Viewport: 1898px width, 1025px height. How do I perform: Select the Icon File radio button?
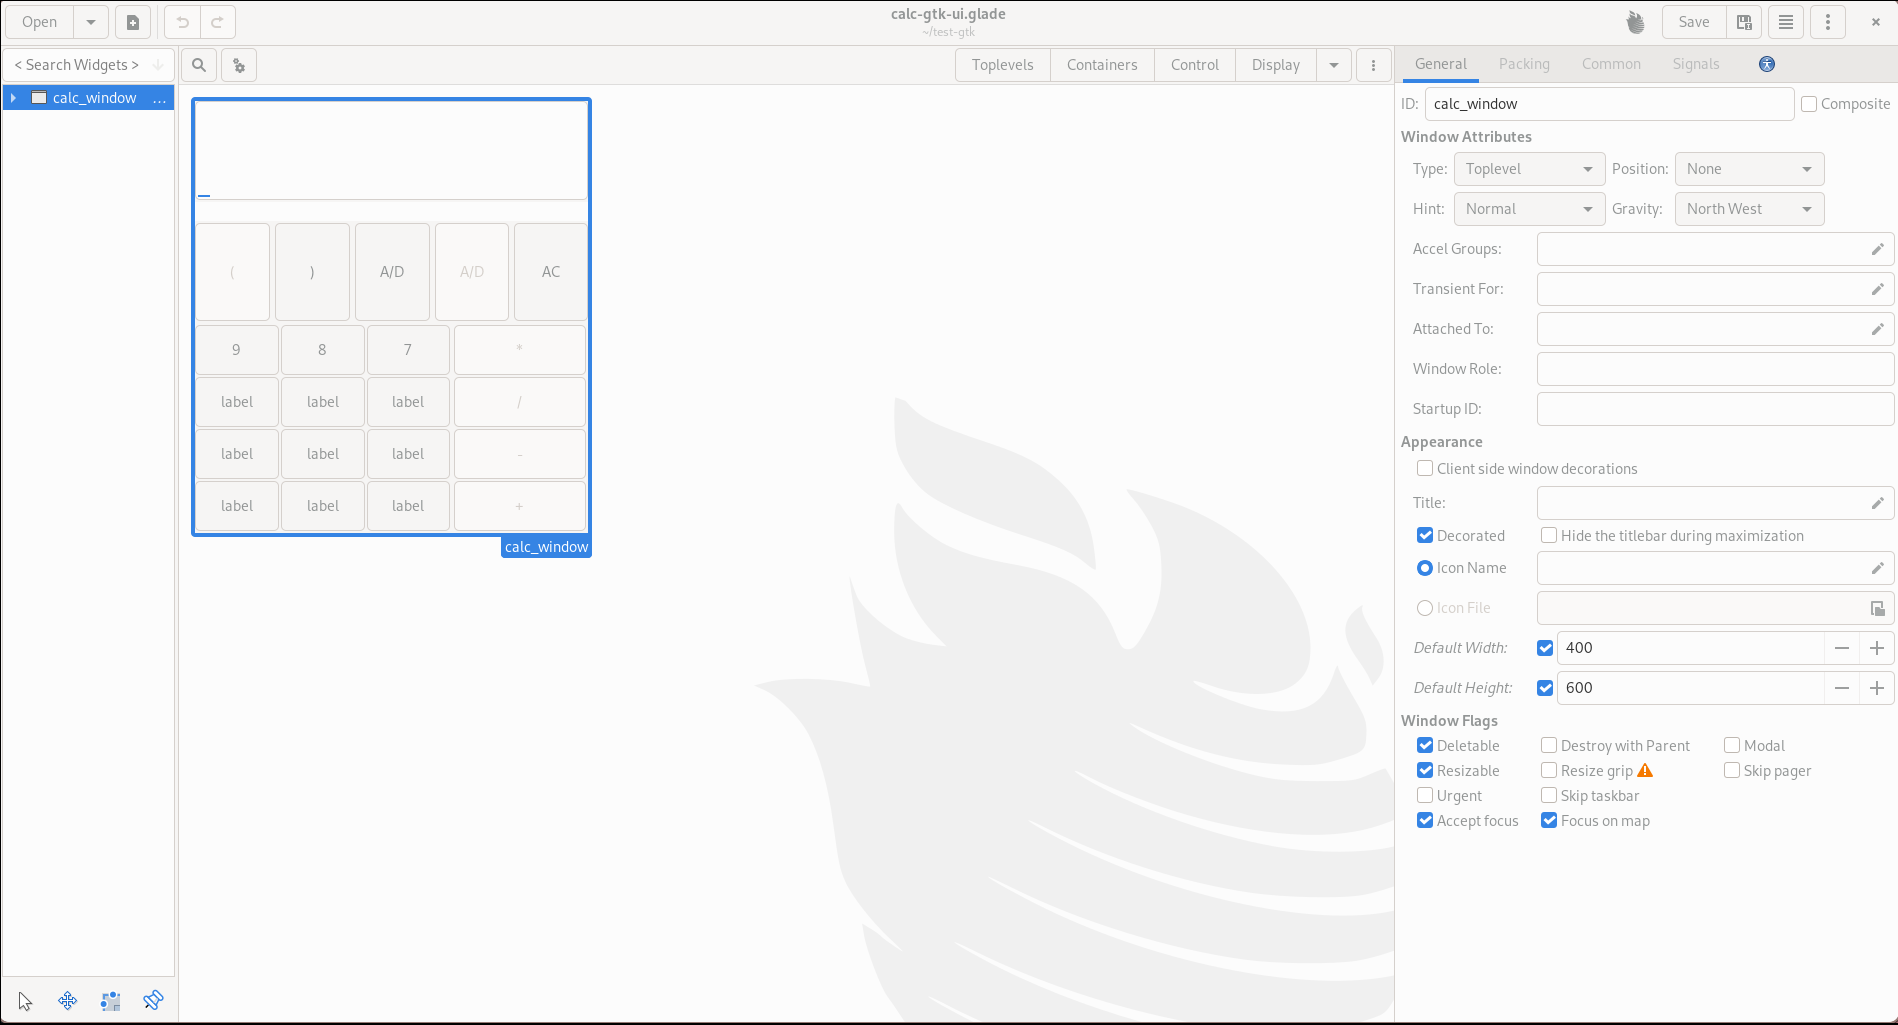1425,608
